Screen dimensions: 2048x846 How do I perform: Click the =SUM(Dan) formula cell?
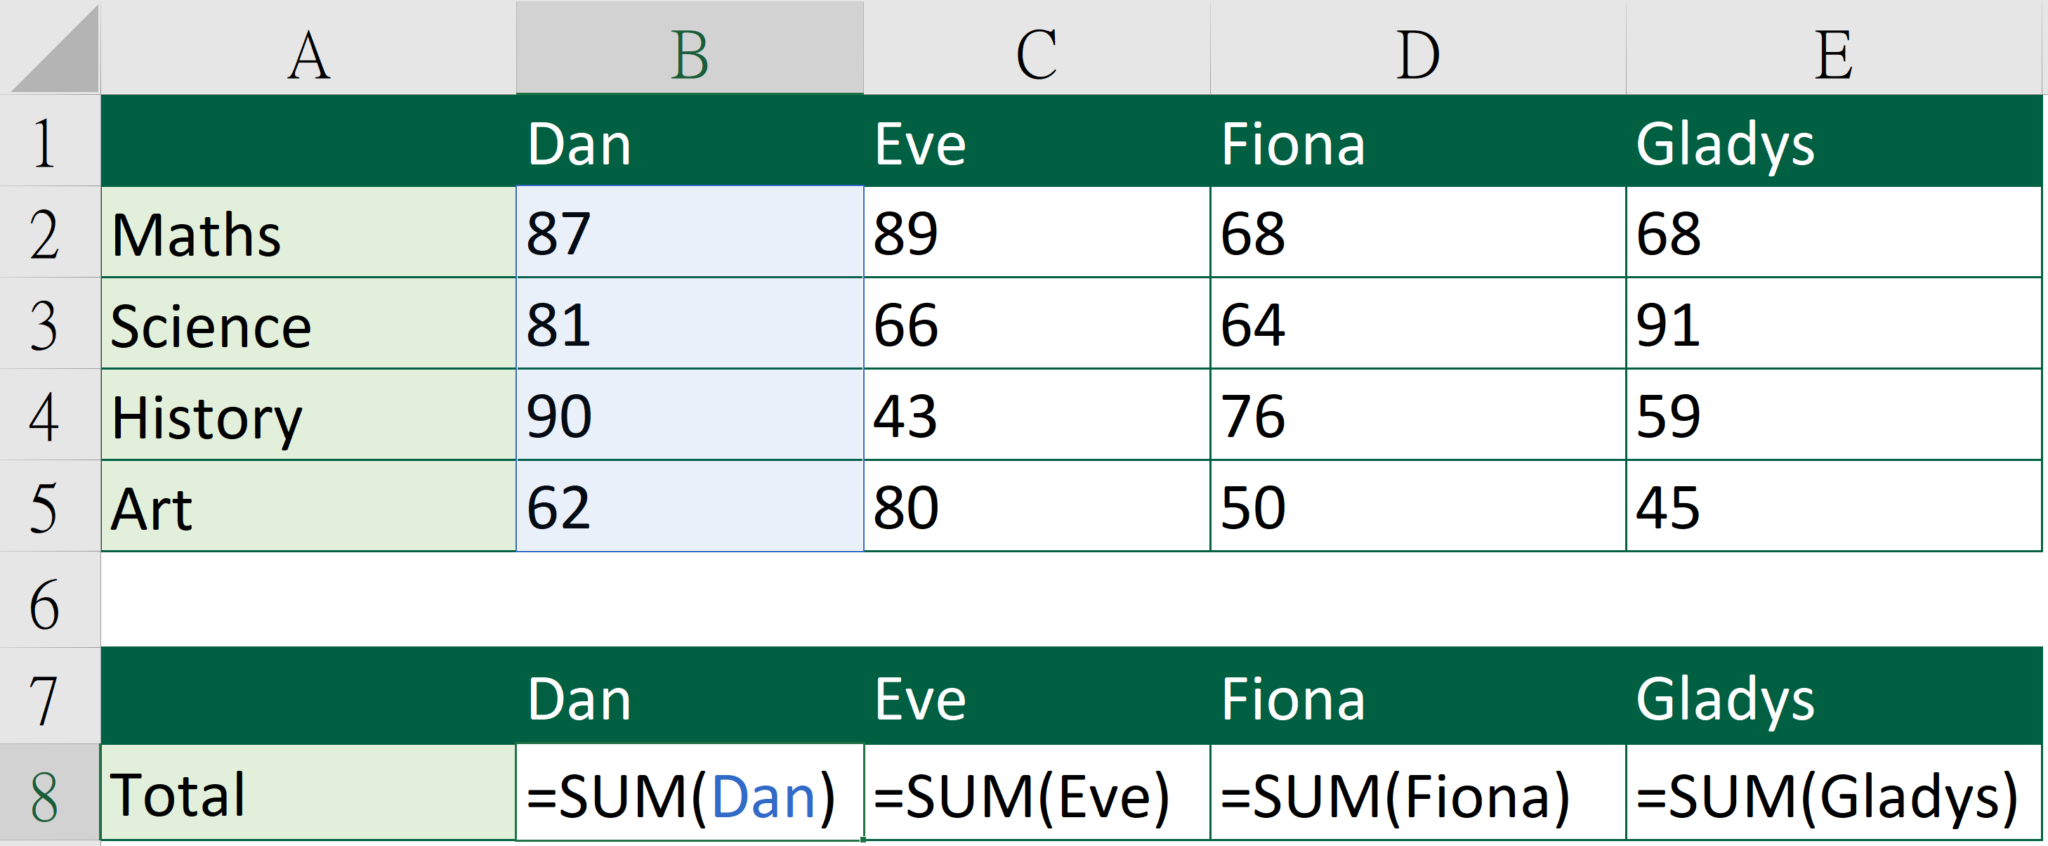(x=688, y=795)
